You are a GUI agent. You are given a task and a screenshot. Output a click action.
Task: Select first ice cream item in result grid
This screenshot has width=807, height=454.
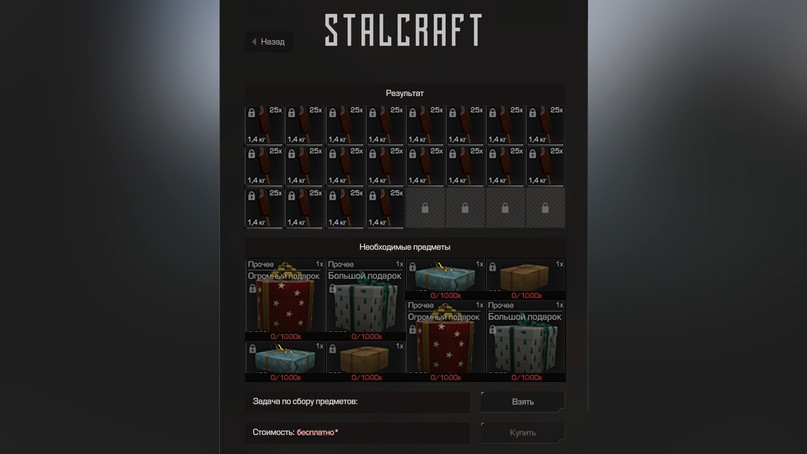pos(265,125)
